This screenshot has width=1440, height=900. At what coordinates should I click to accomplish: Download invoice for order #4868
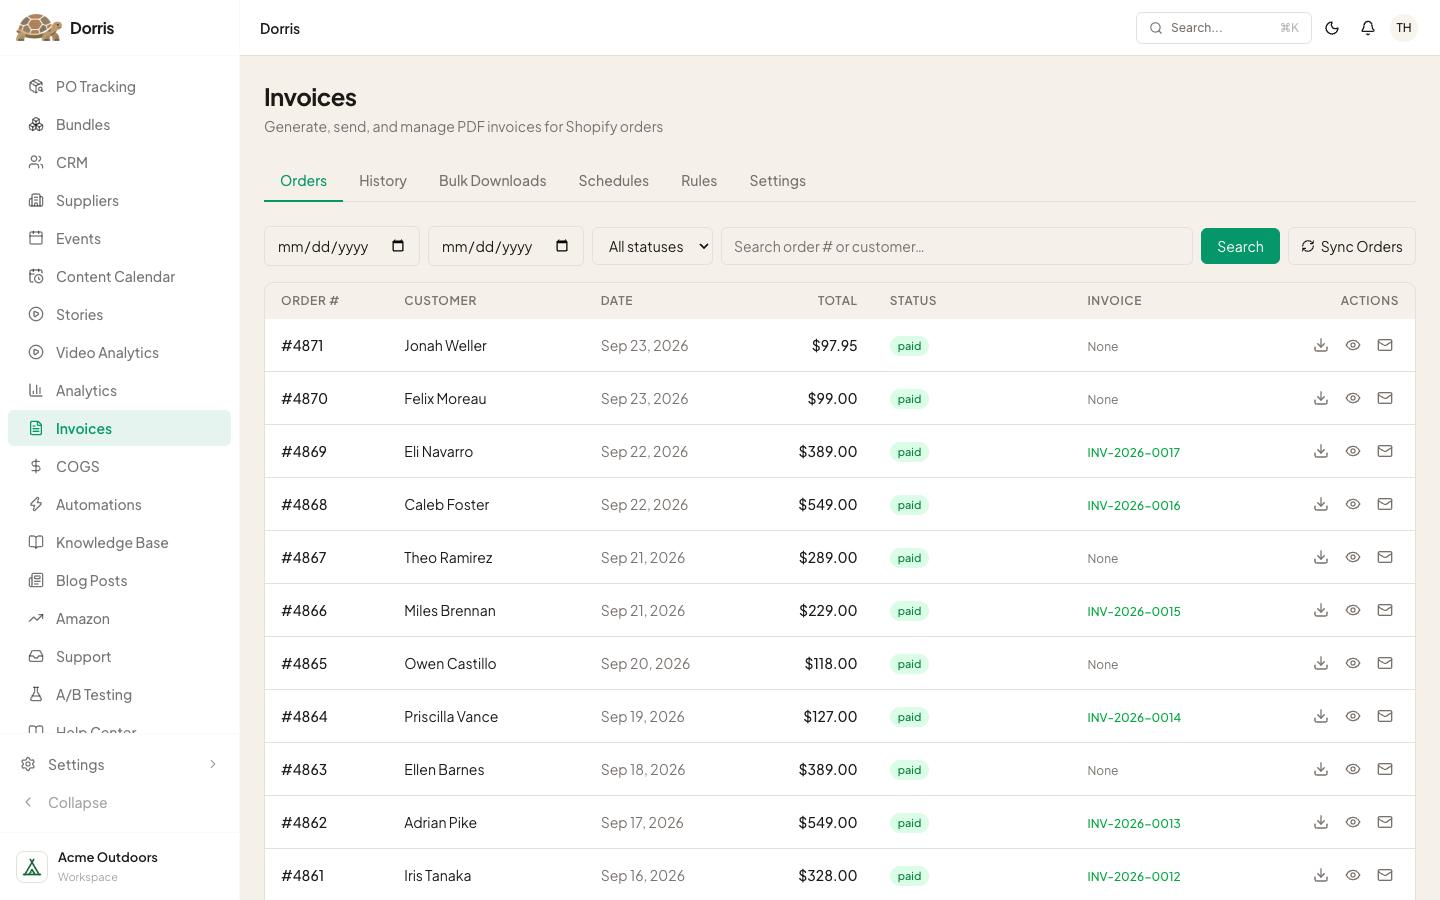coord(1321,504)
